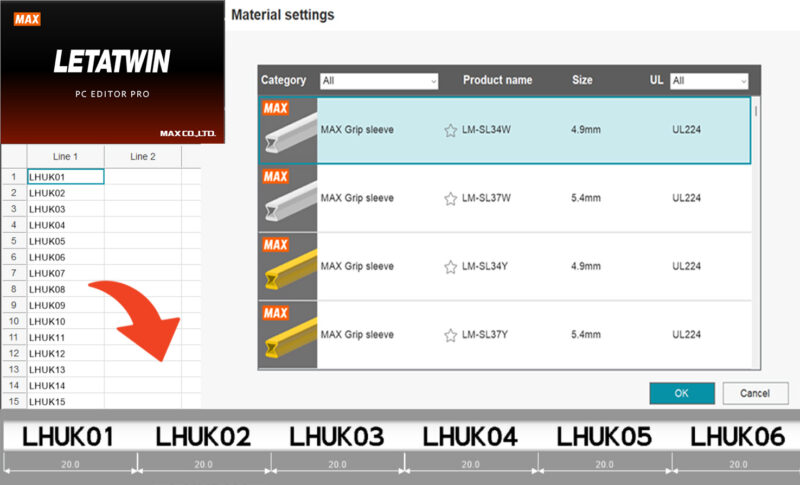Select the white LM-SL34W sleeve thumbnail
The width and height of the screenshot is (800, 485).
(x=288, y=130)
